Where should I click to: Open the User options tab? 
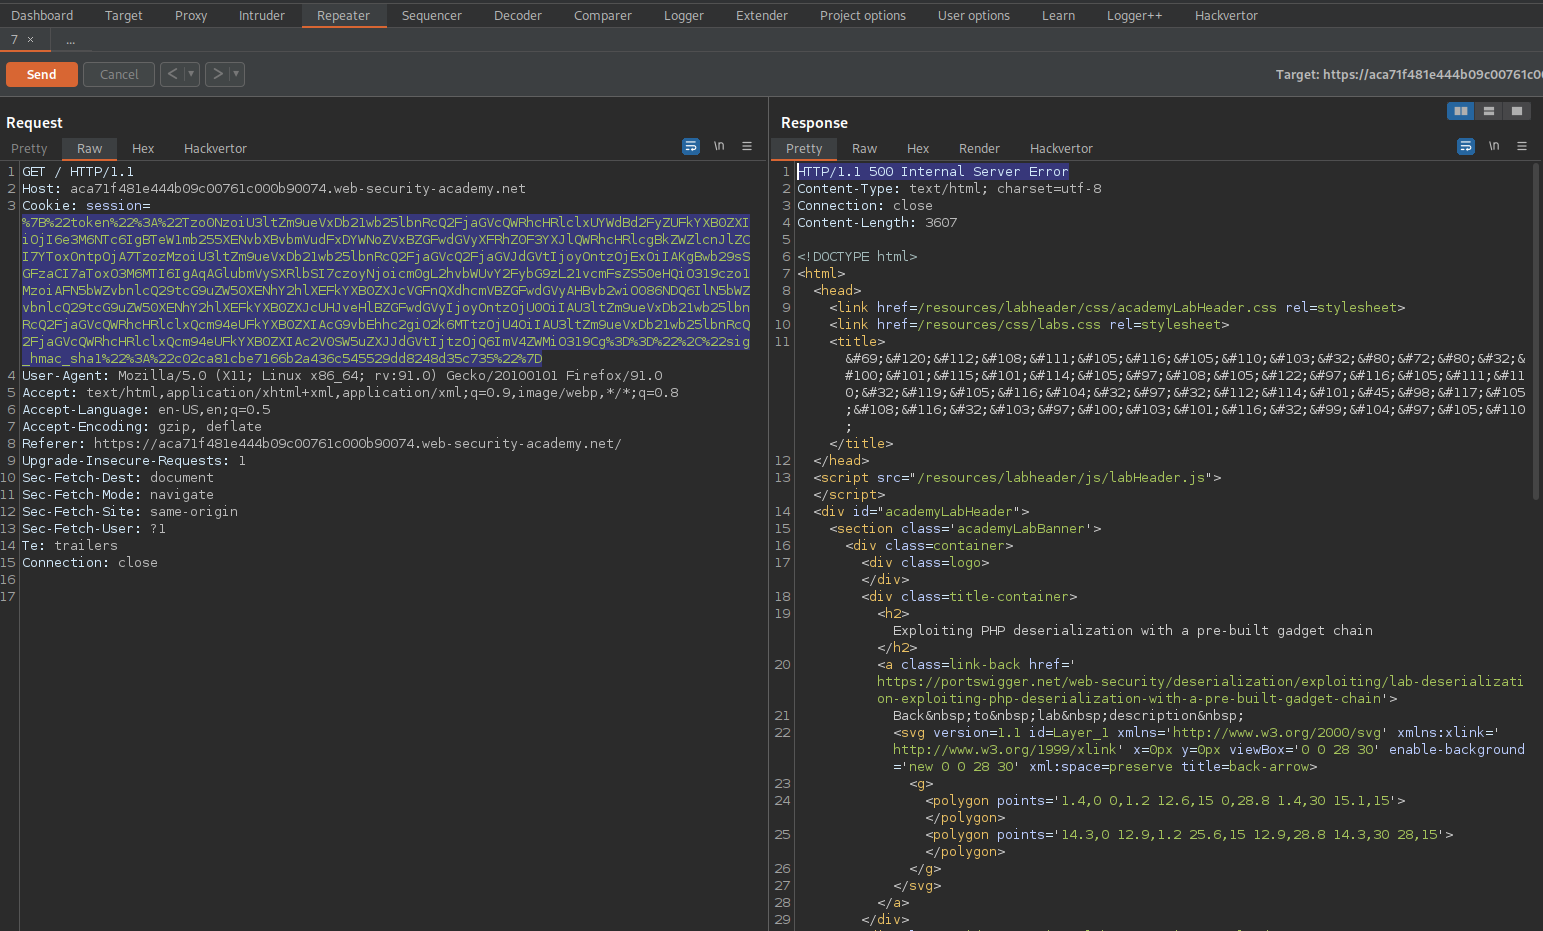974,15
